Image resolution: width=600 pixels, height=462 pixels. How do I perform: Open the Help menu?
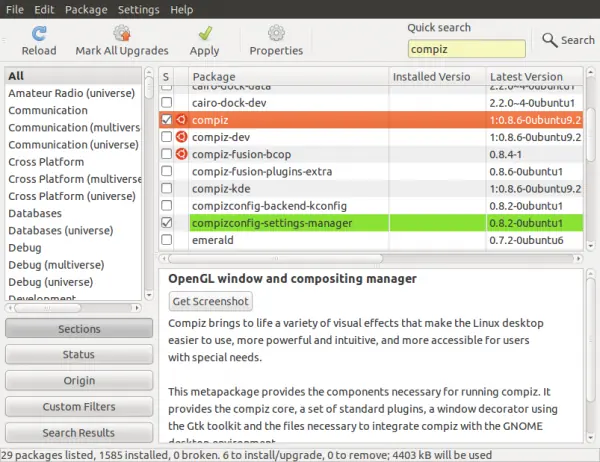182,10
